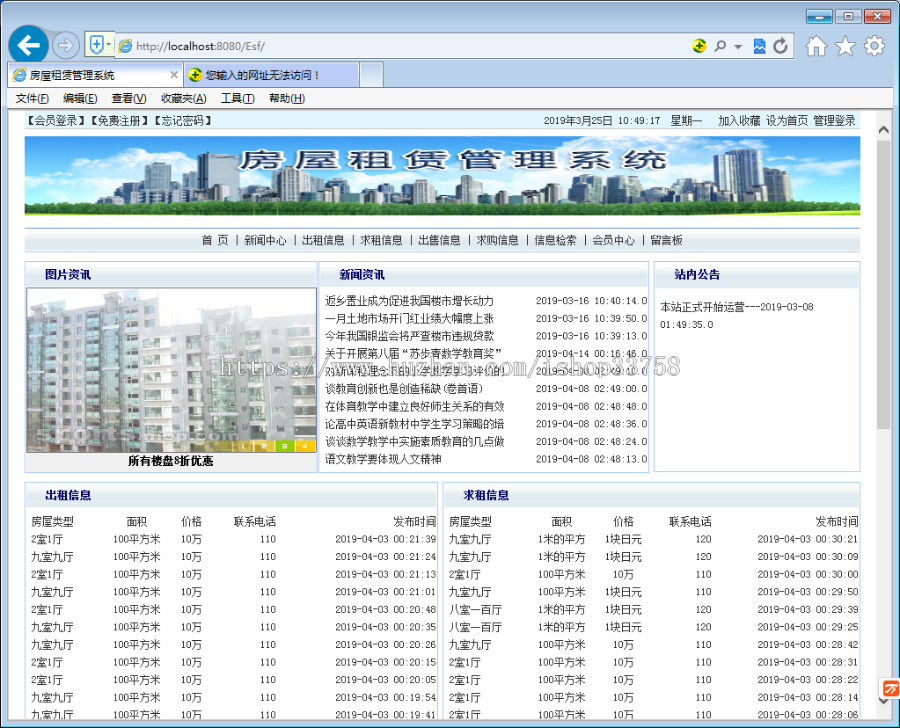Image resolution: width=900 pixels, height=728 pixels.
Task: Click the Home icon on the browser toolbar
Action: [815, 45]
